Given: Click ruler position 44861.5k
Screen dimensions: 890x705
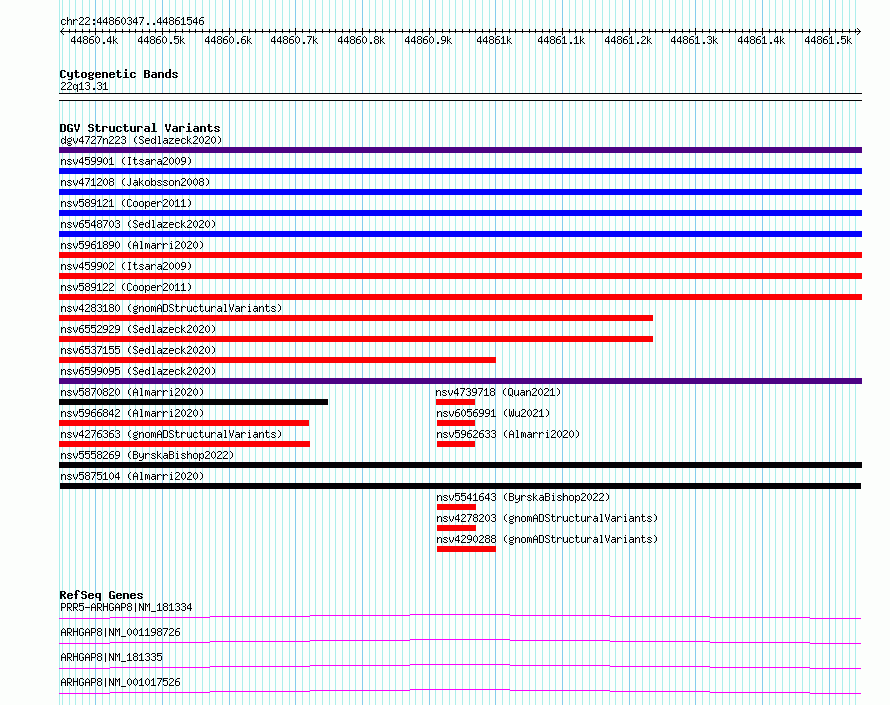Looking at the screenshot, I should point(828,40).
